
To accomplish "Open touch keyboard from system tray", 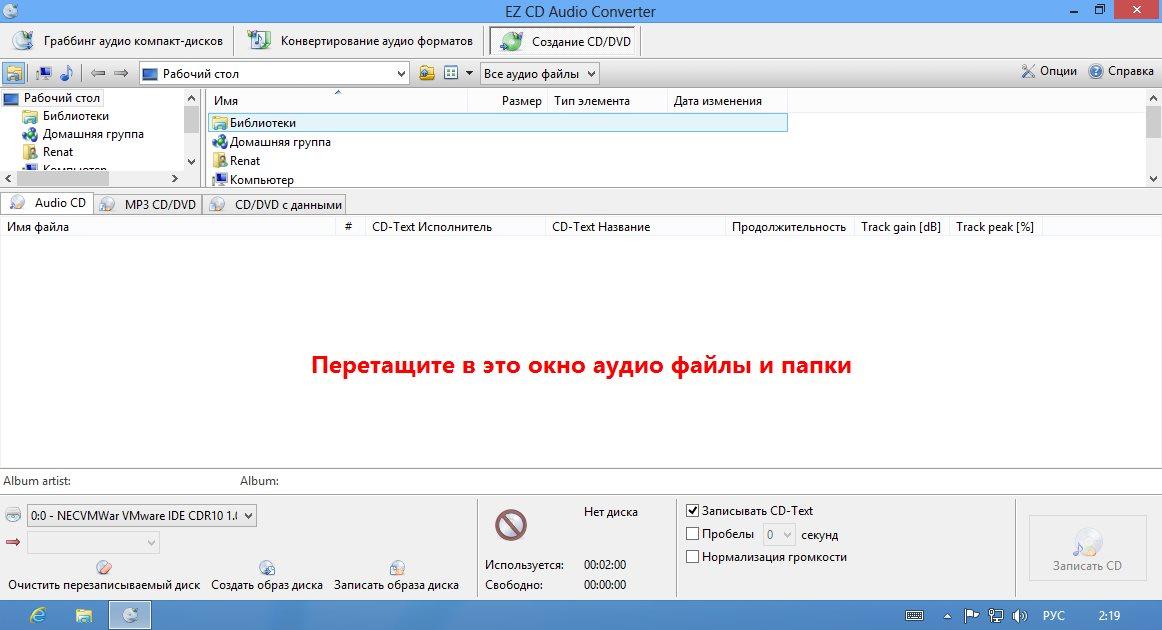I will tap(914, 615).
